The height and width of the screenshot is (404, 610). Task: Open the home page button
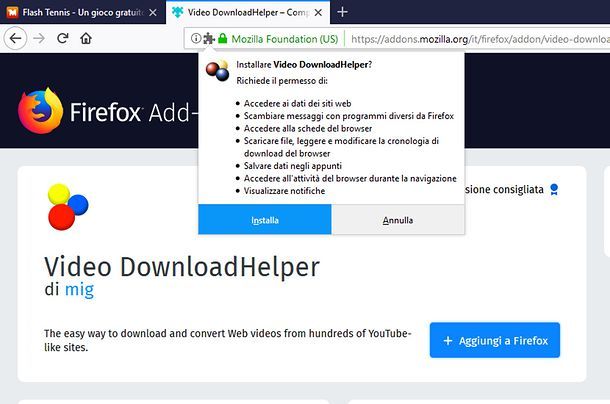[86, 39]
